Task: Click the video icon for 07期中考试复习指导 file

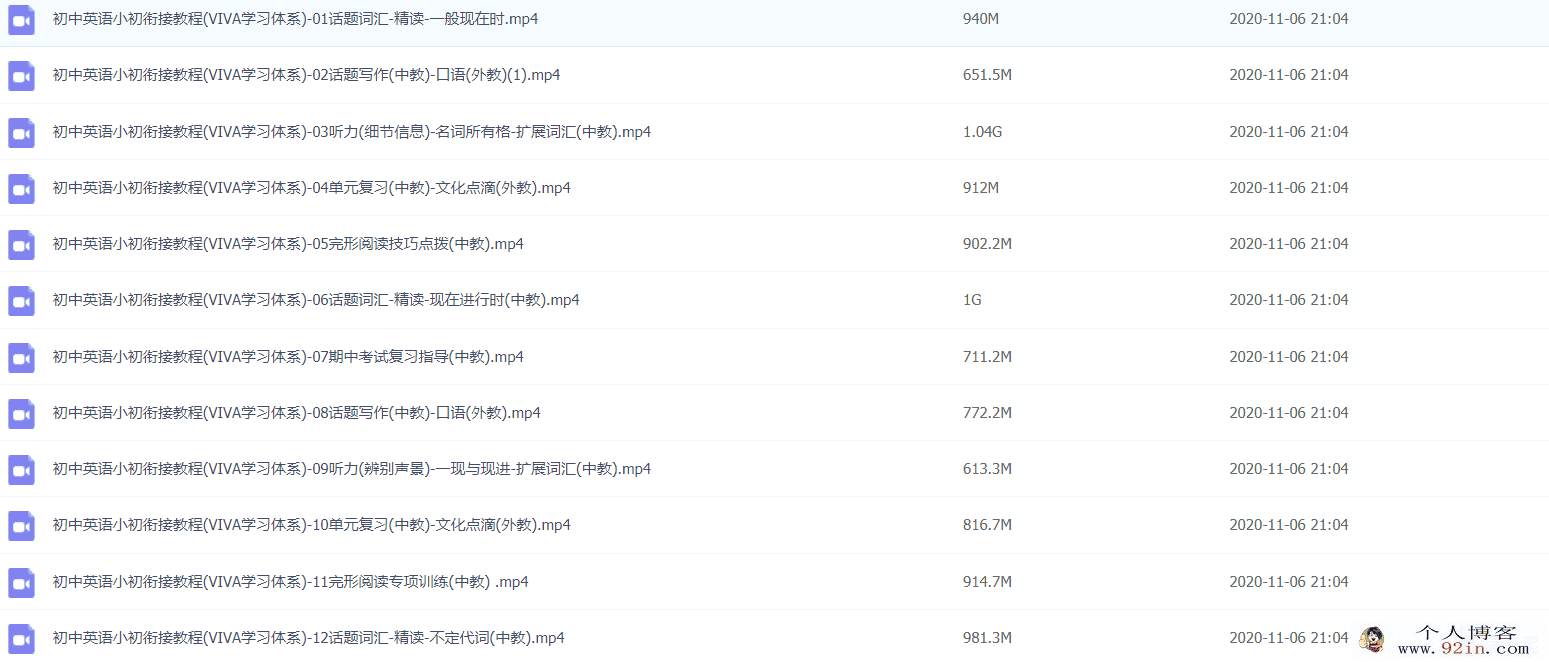Action: click(22, 357)
